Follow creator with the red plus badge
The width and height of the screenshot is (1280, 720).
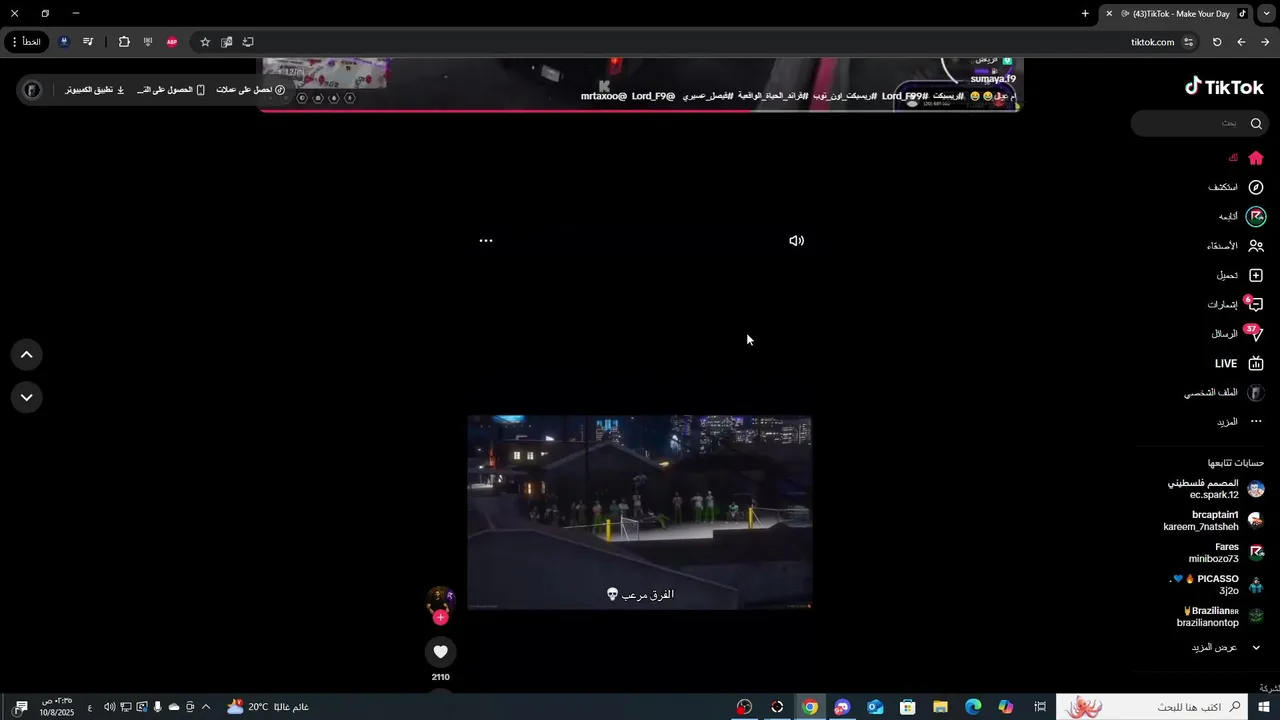(440, 617)
